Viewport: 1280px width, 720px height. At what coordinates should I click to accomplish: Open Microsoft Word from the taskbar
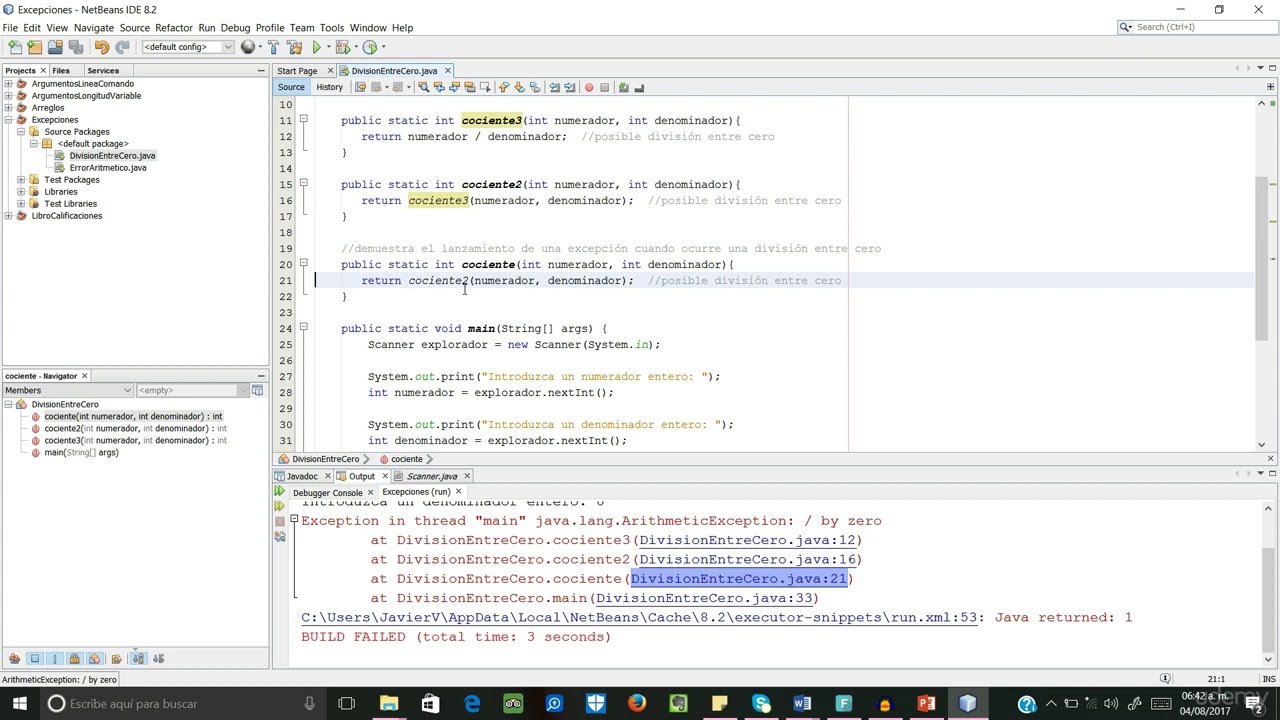coord(802,703)
